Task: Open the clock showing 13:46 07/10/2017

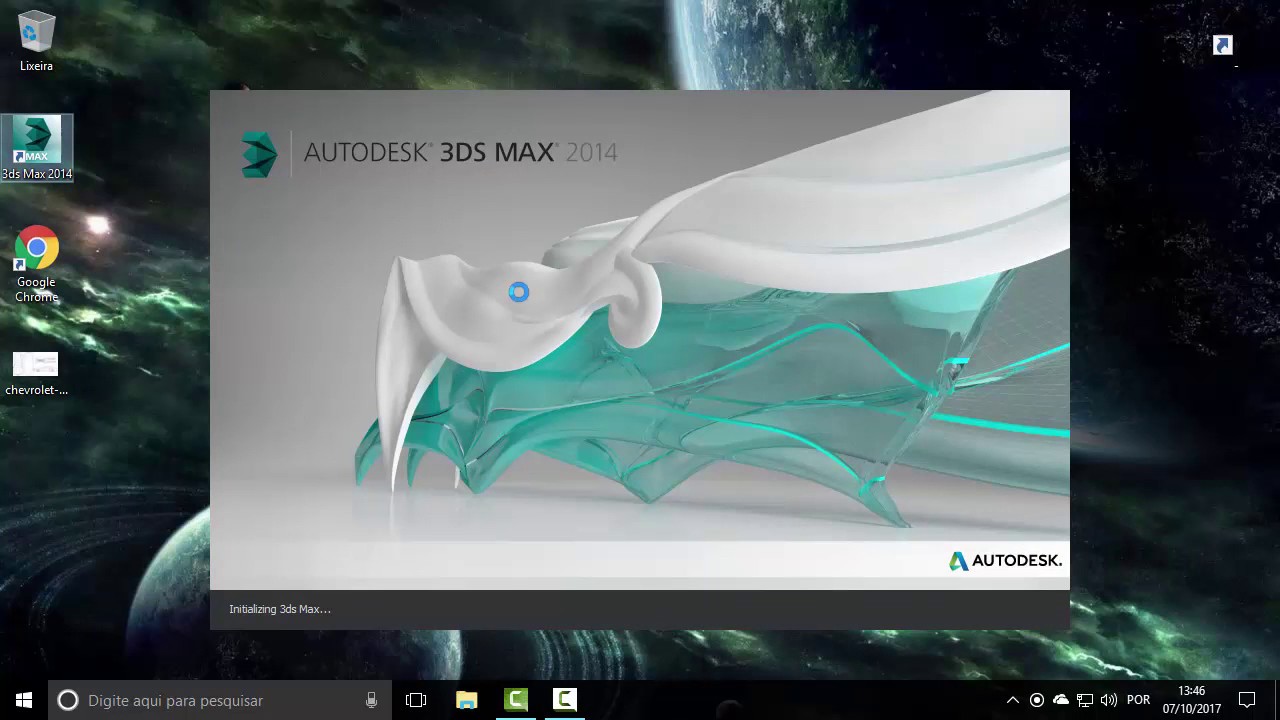Action: 1192,700
